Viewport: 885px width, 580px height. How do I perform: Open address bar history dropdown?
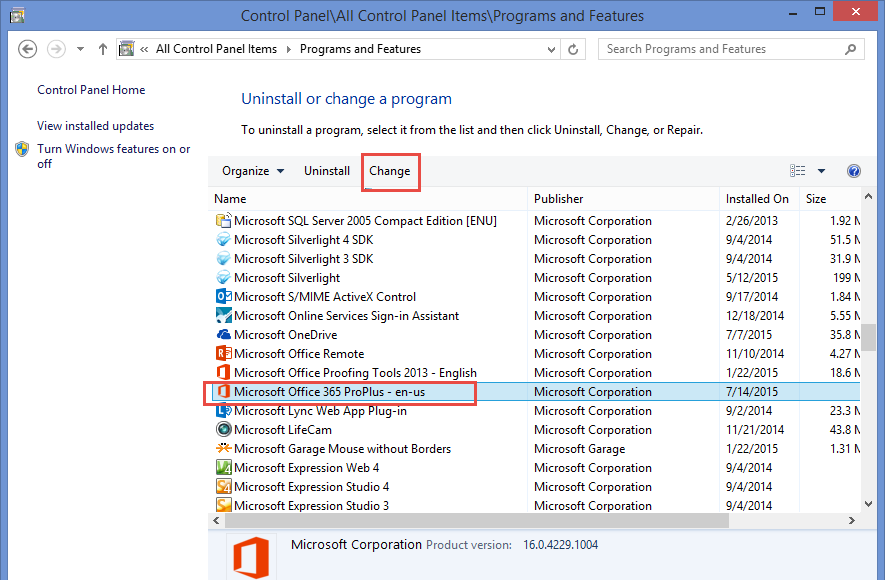pos(548,49)
